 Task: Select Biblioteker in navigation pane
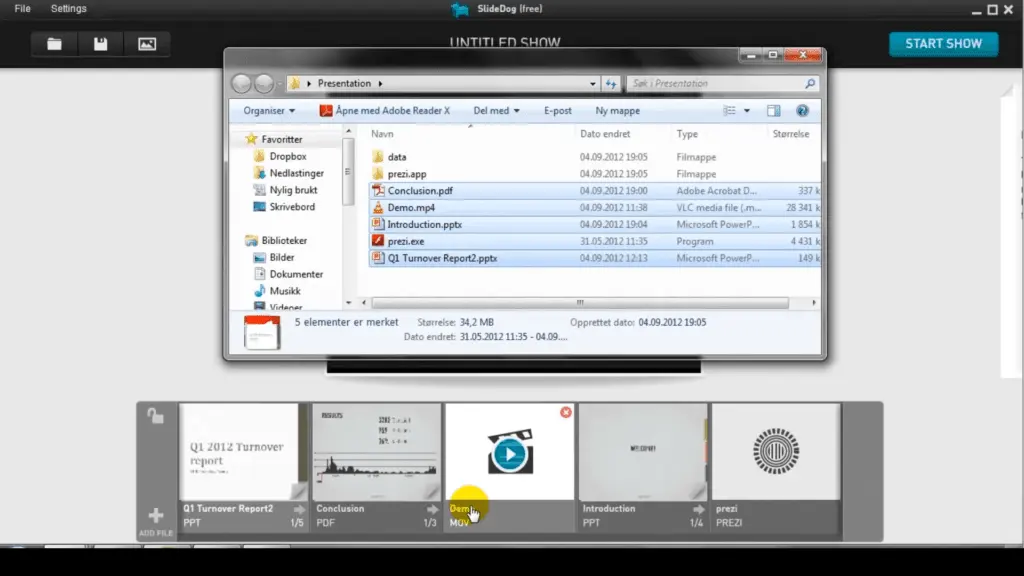(284, 240)
